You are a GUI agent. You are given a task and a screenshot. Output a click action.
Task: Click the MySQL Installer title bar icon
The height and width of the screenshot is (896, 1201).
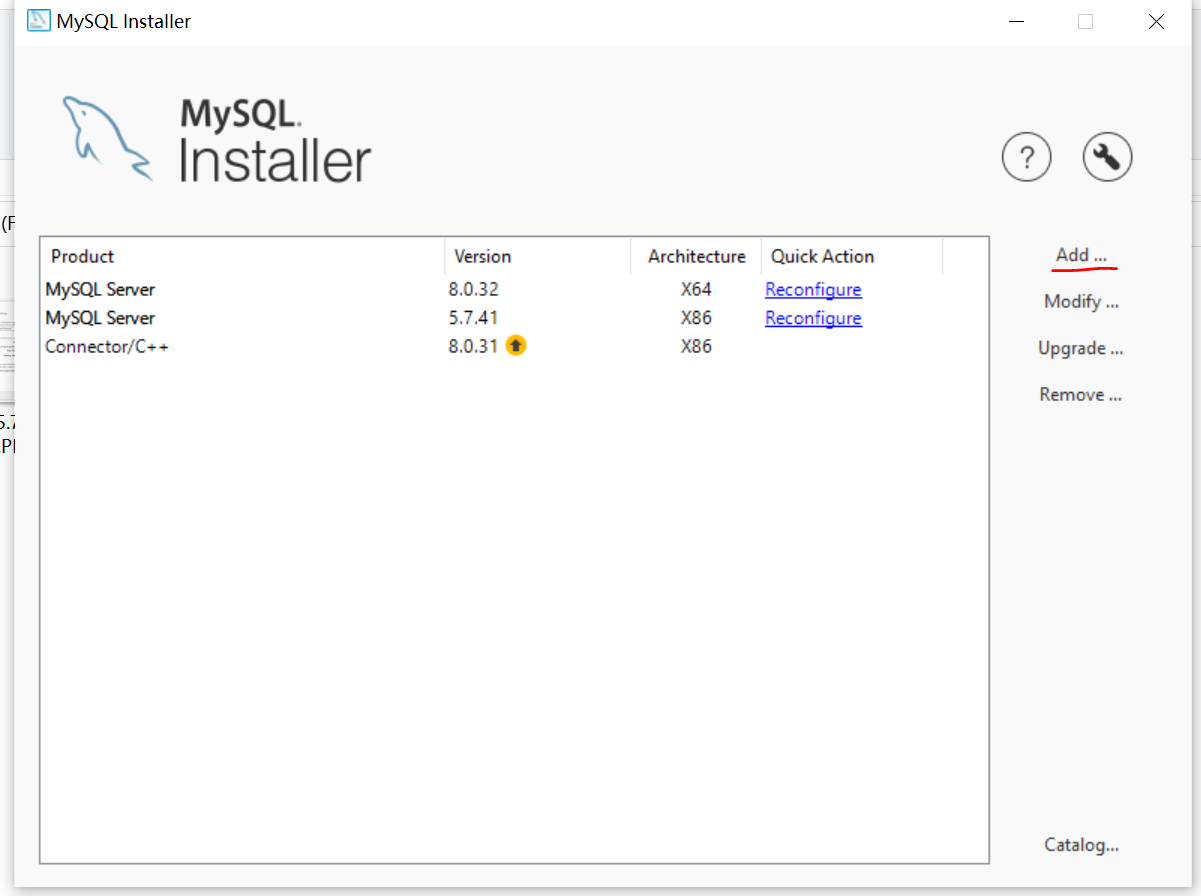[x=39, y=21]
